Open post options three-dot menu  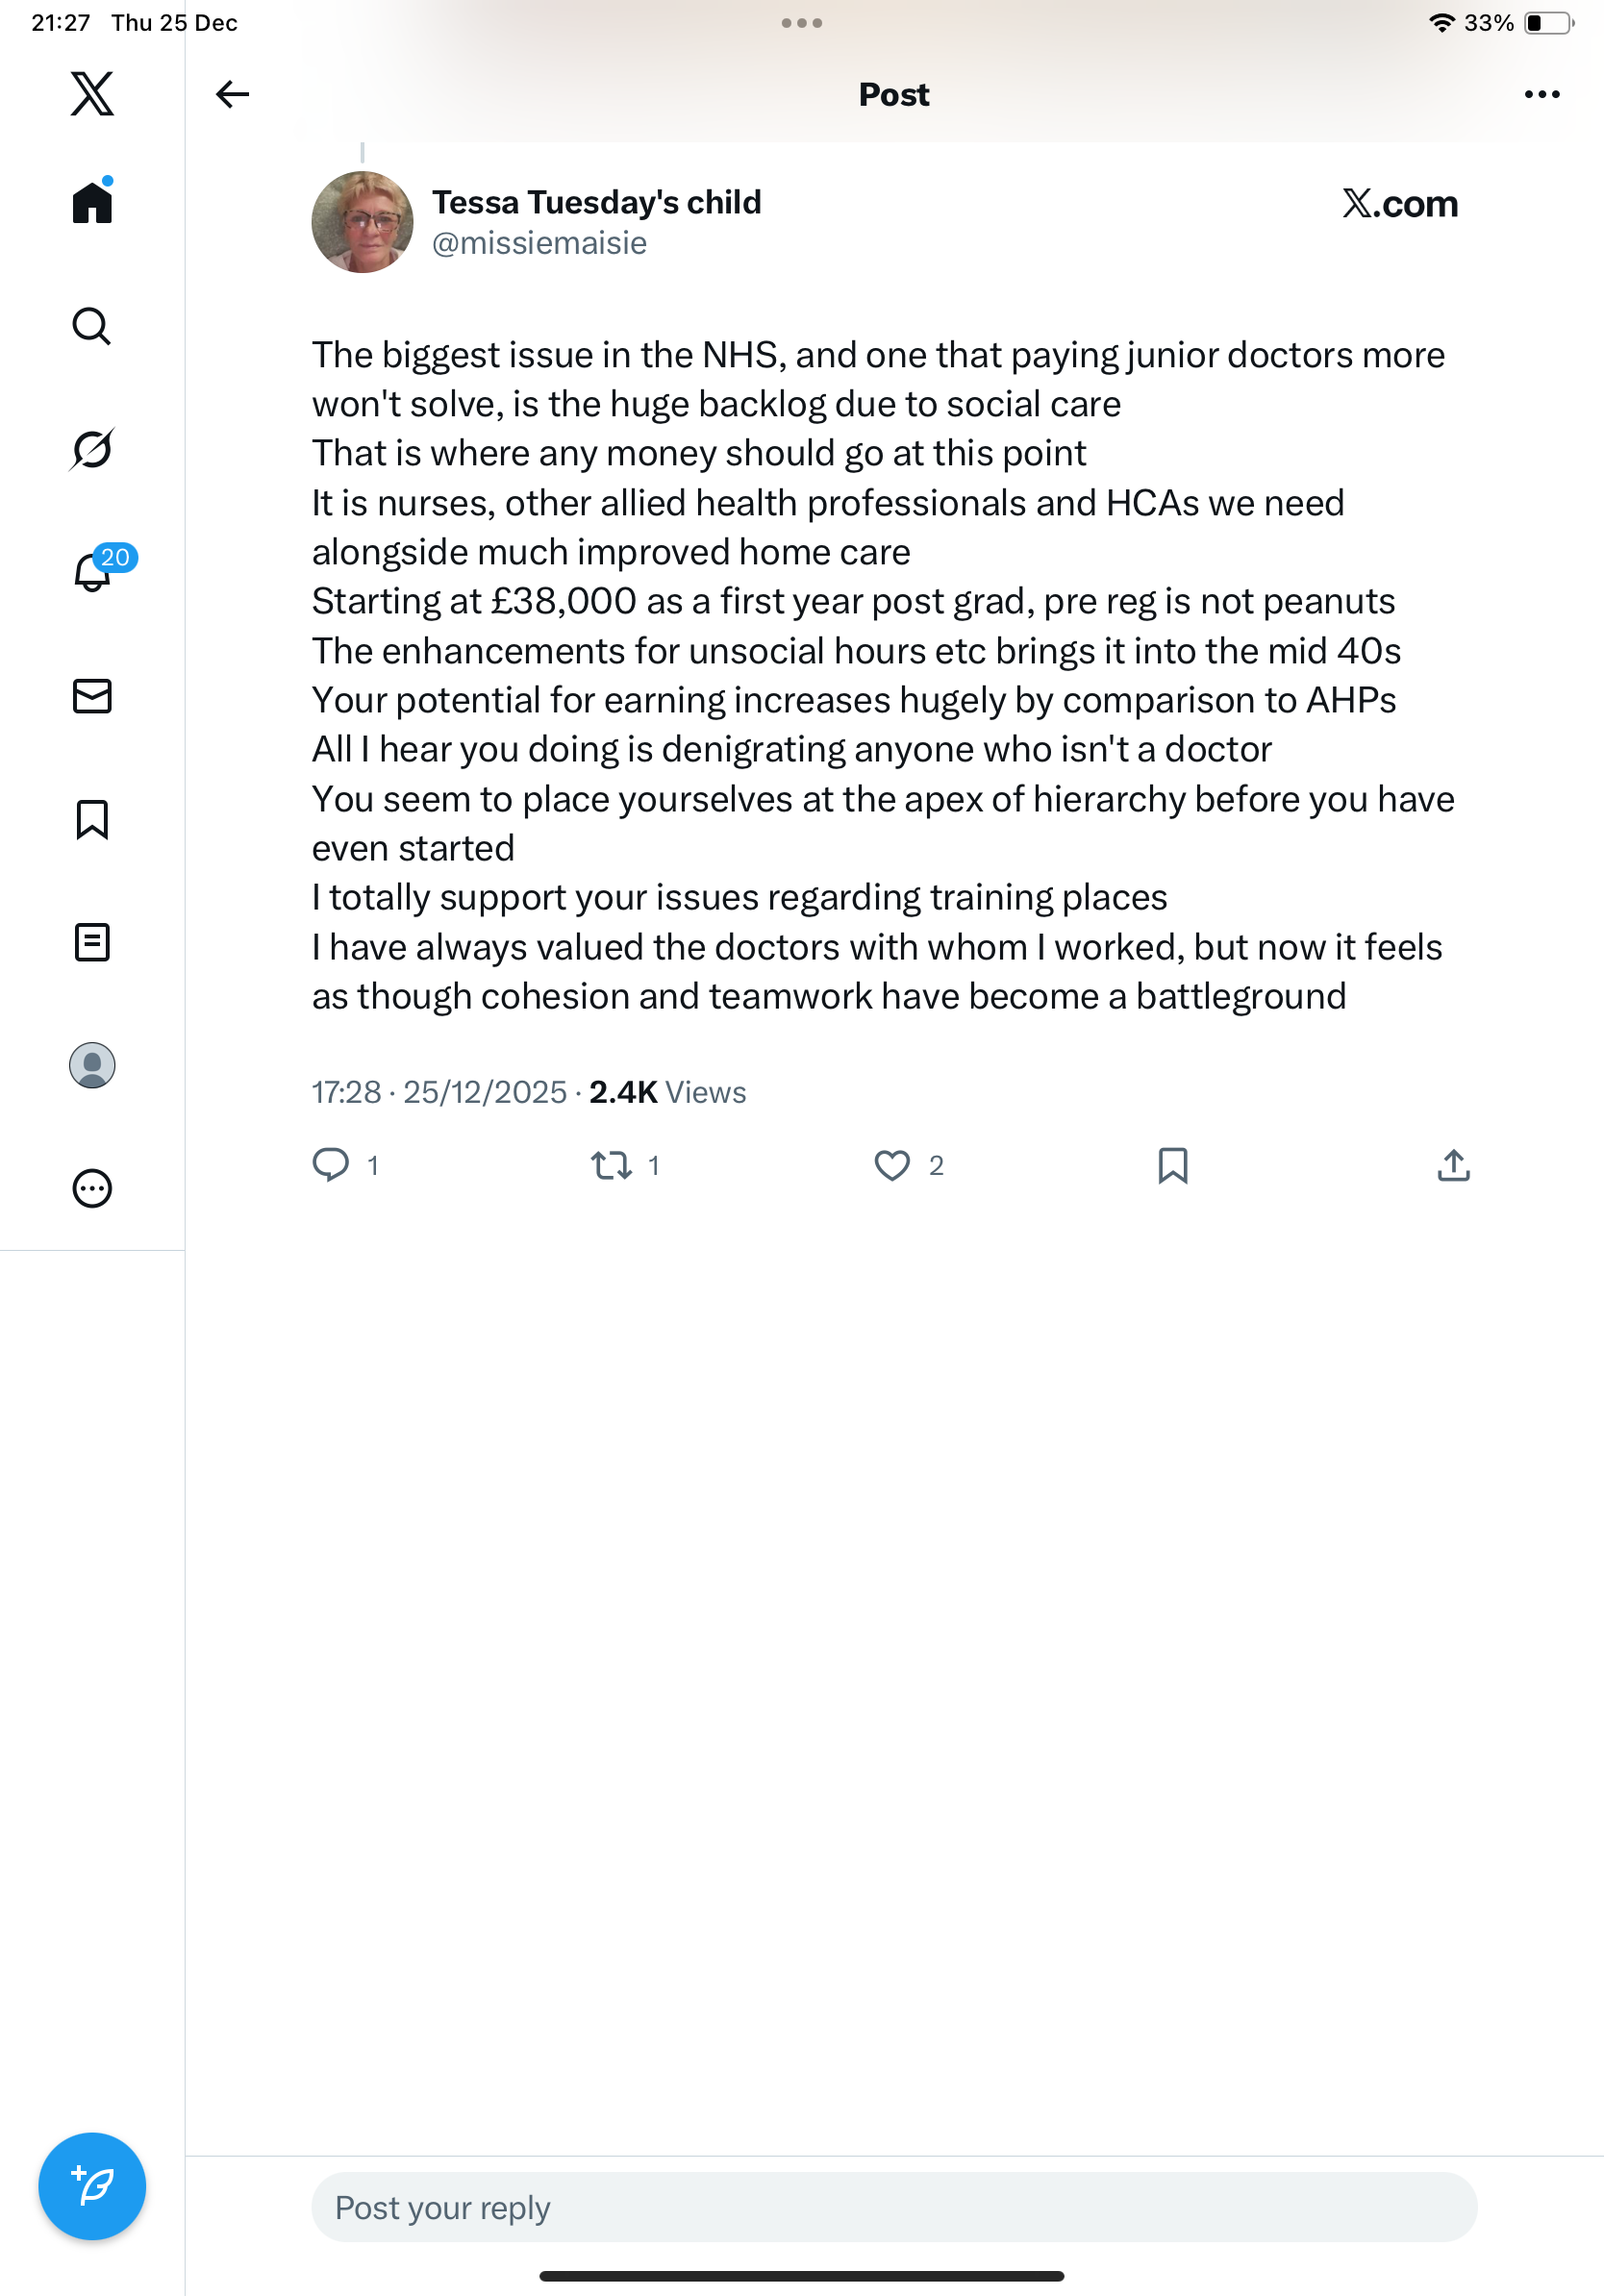[x=1541, y=94]
